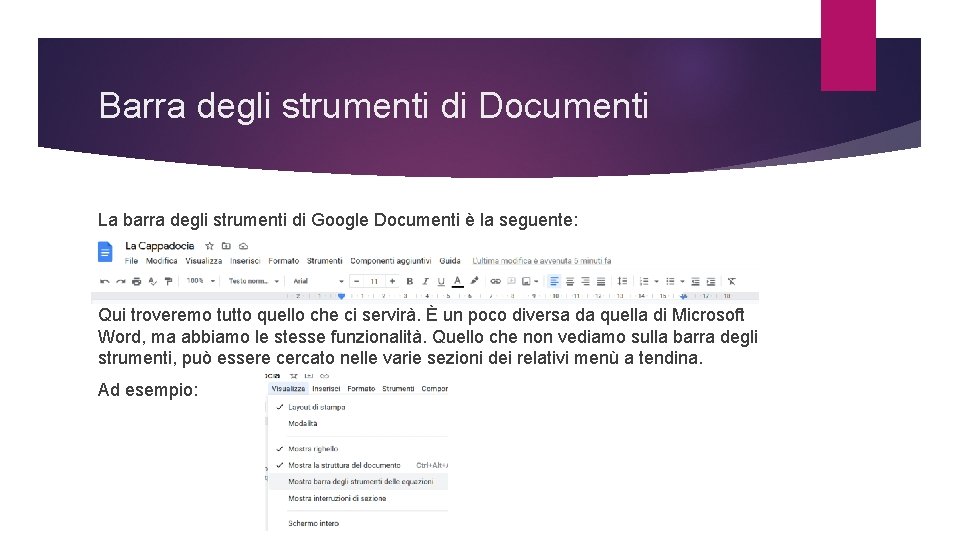This screenshot has width=960, height=540.
Task: Choose the text color A button
Action: click(457, 282)
